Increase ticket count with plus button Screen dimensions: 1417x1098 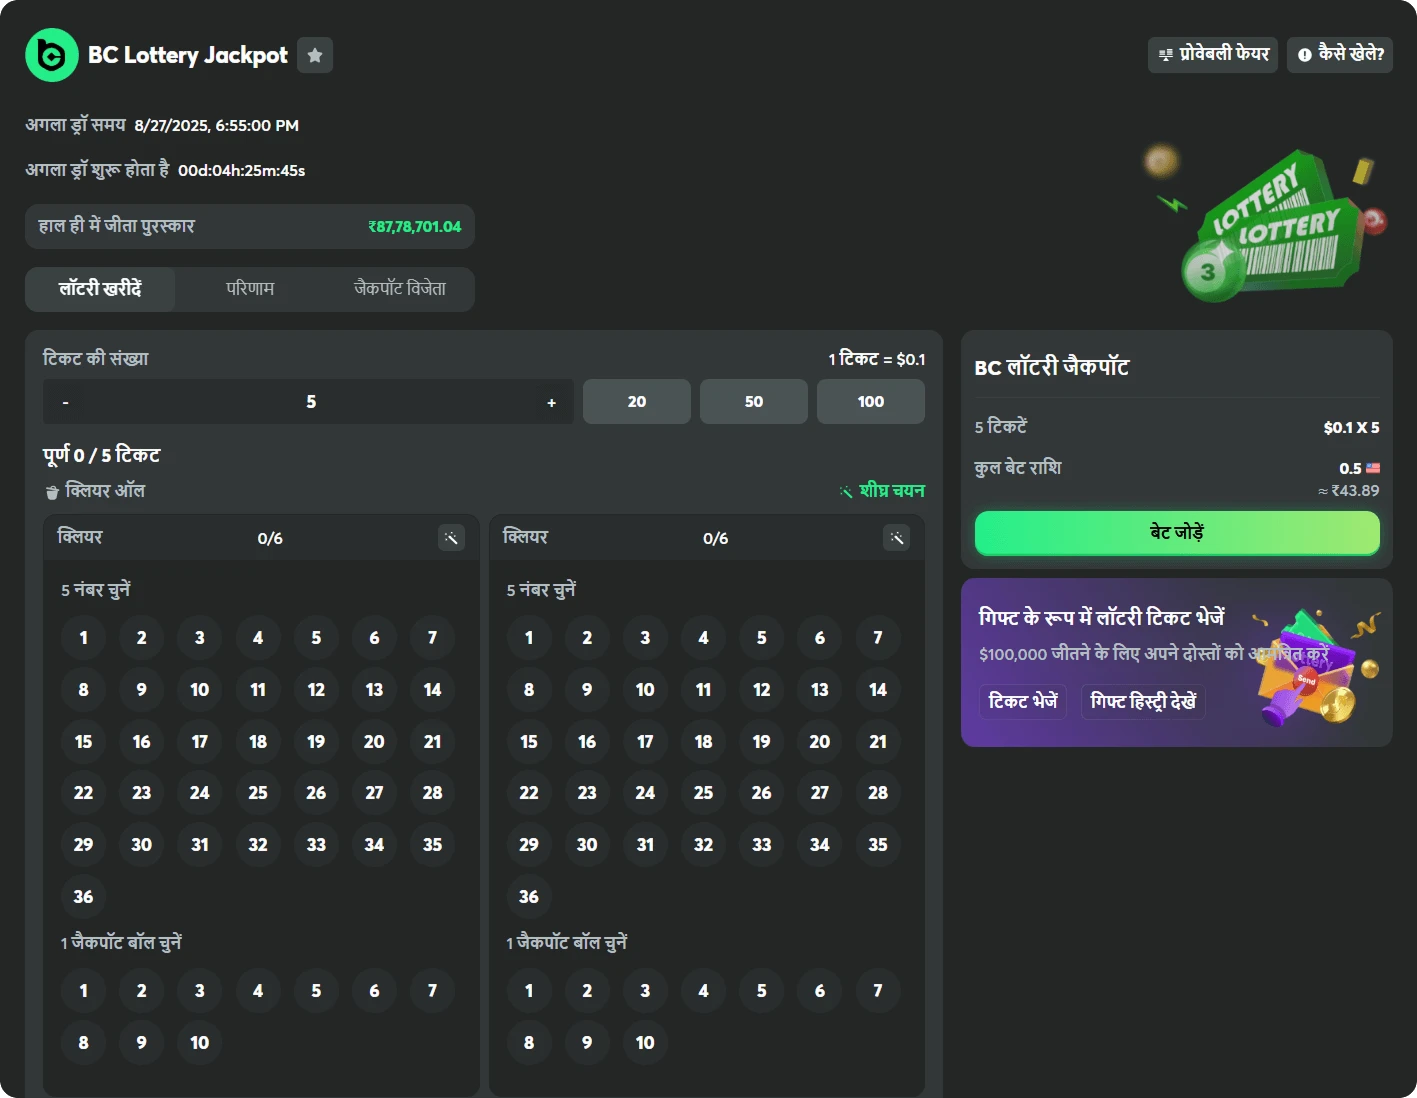coord(551,402)
